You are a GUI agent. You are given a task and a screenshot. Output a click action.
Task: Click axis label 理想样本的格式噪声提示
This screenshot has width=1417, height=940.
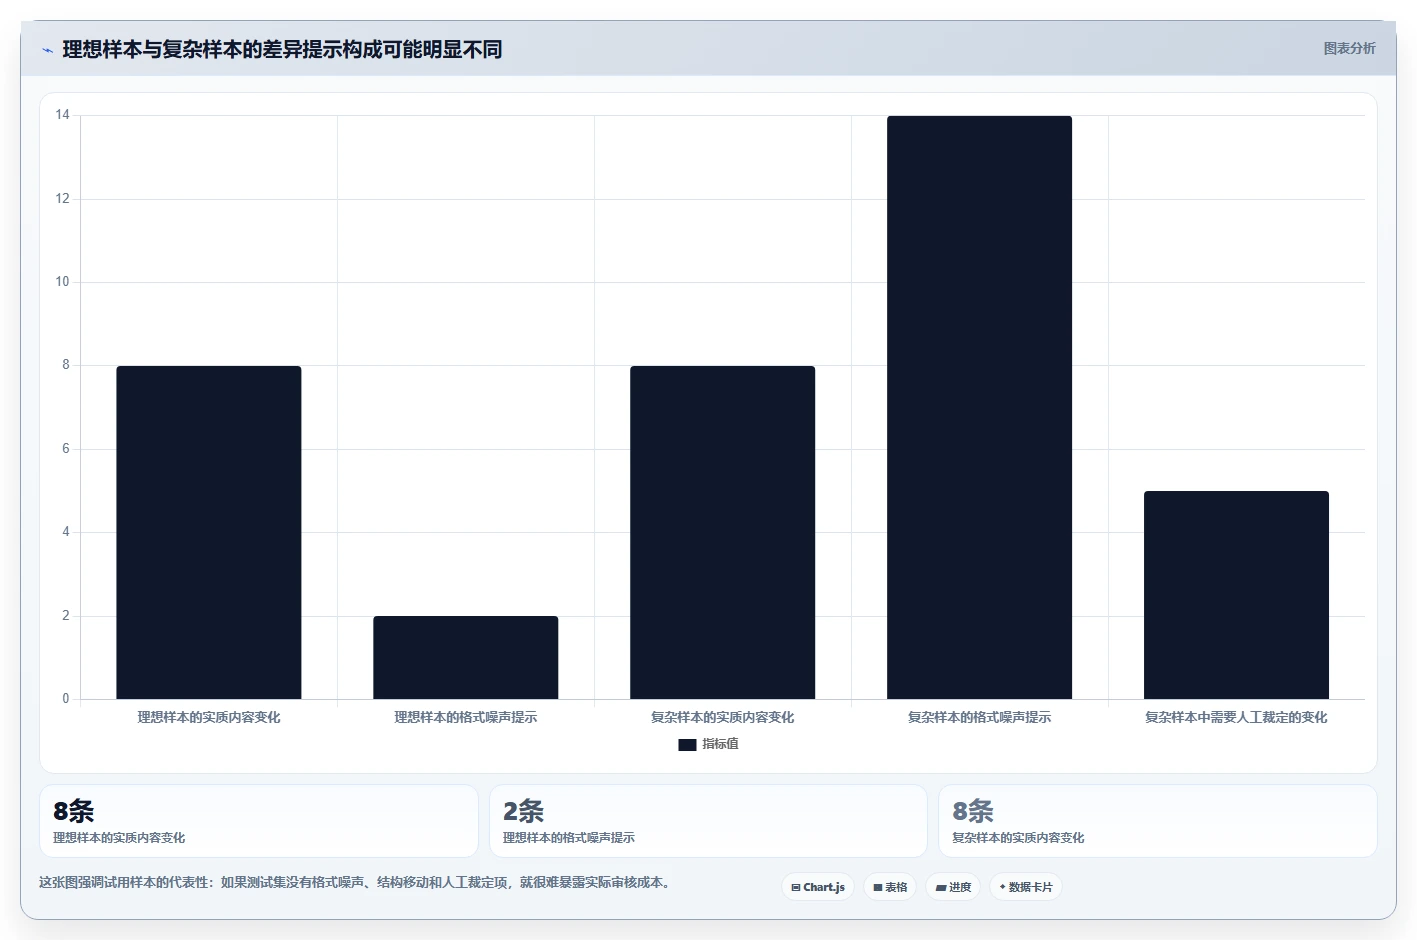click(466, 717)
